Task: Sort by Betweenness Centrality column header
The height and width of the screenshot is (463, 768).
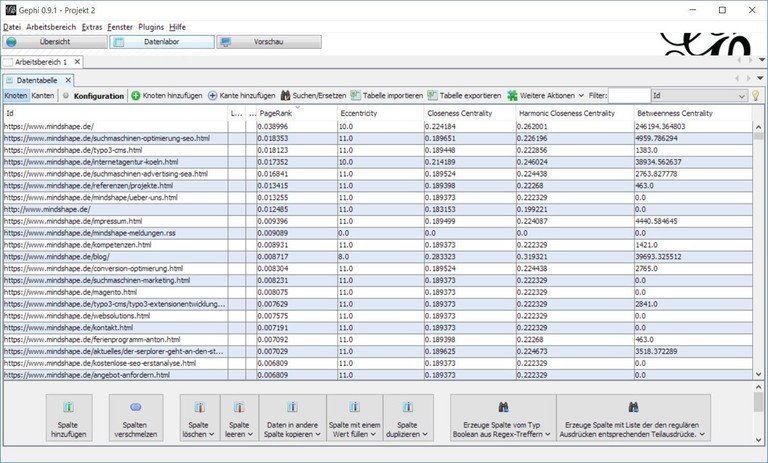Action: coord(693,113)
